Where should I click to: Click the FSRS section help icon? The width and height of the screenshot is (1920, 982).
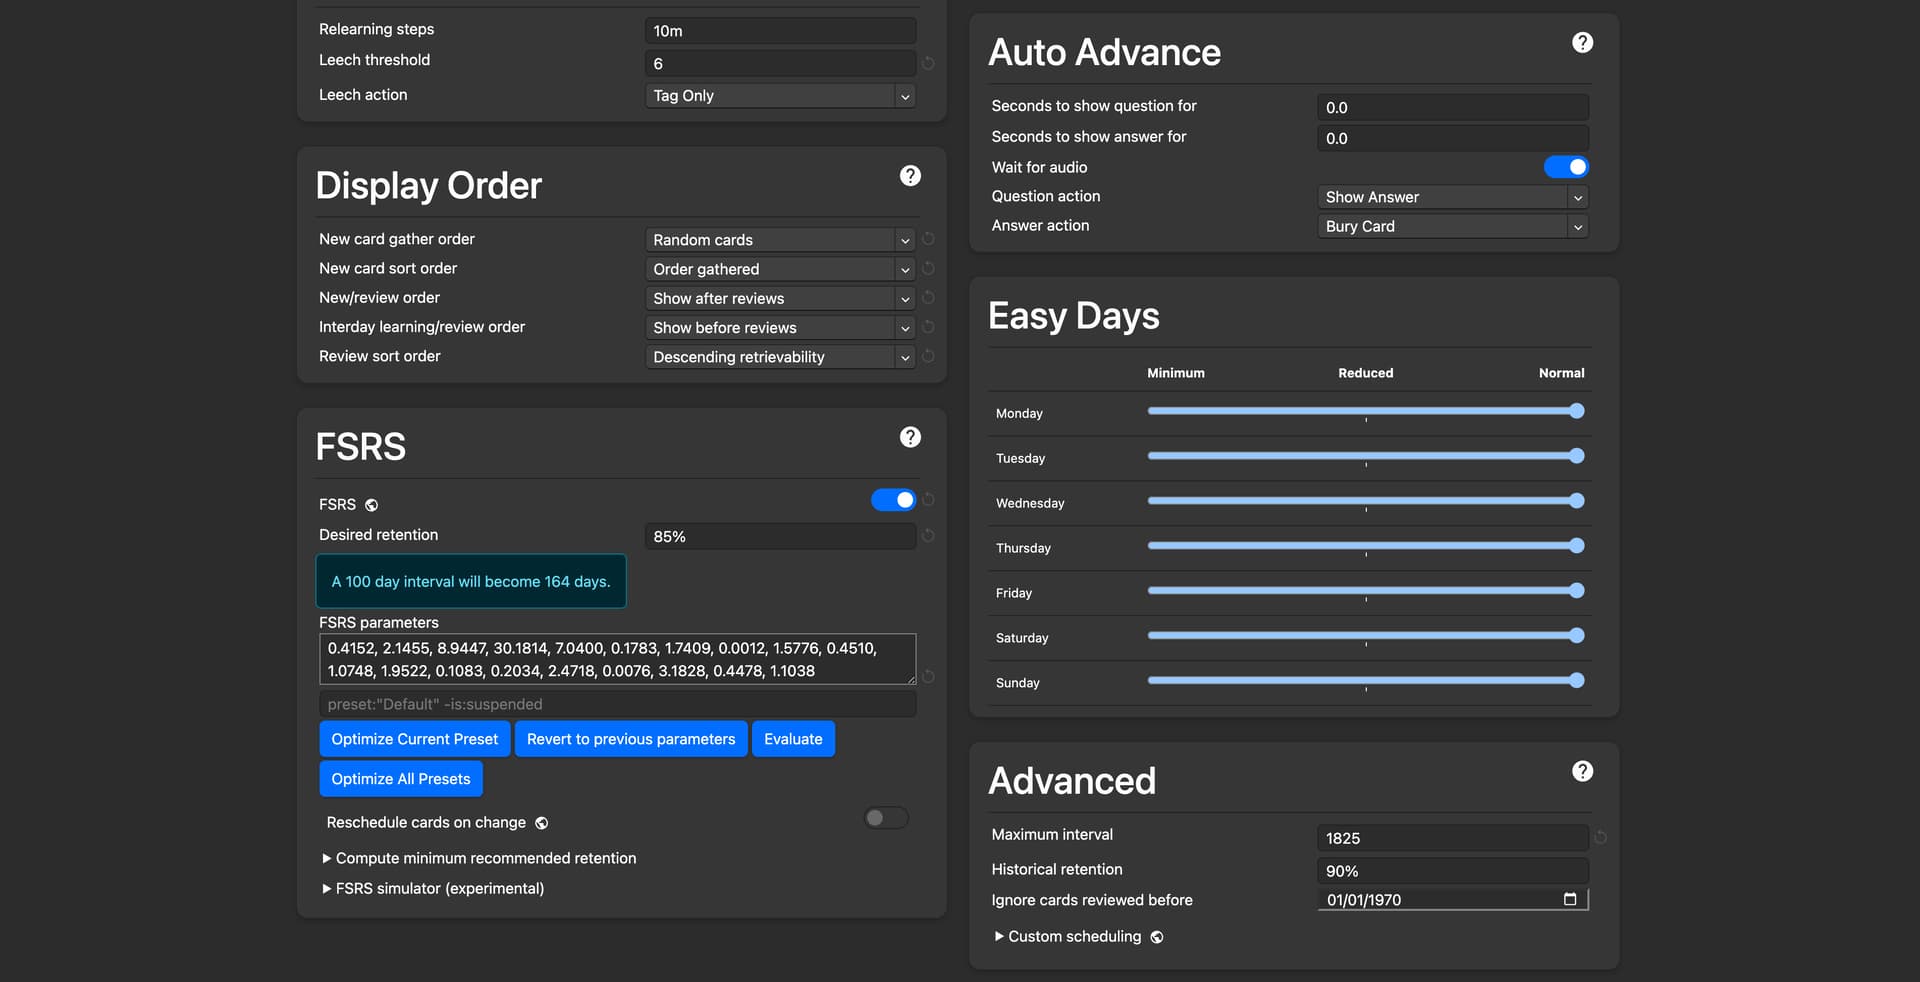click(910, 437)
